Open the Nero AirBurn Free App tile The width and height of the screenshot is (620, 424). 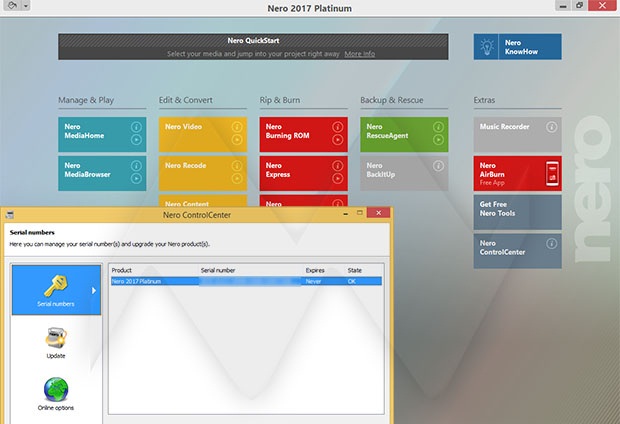518,173
